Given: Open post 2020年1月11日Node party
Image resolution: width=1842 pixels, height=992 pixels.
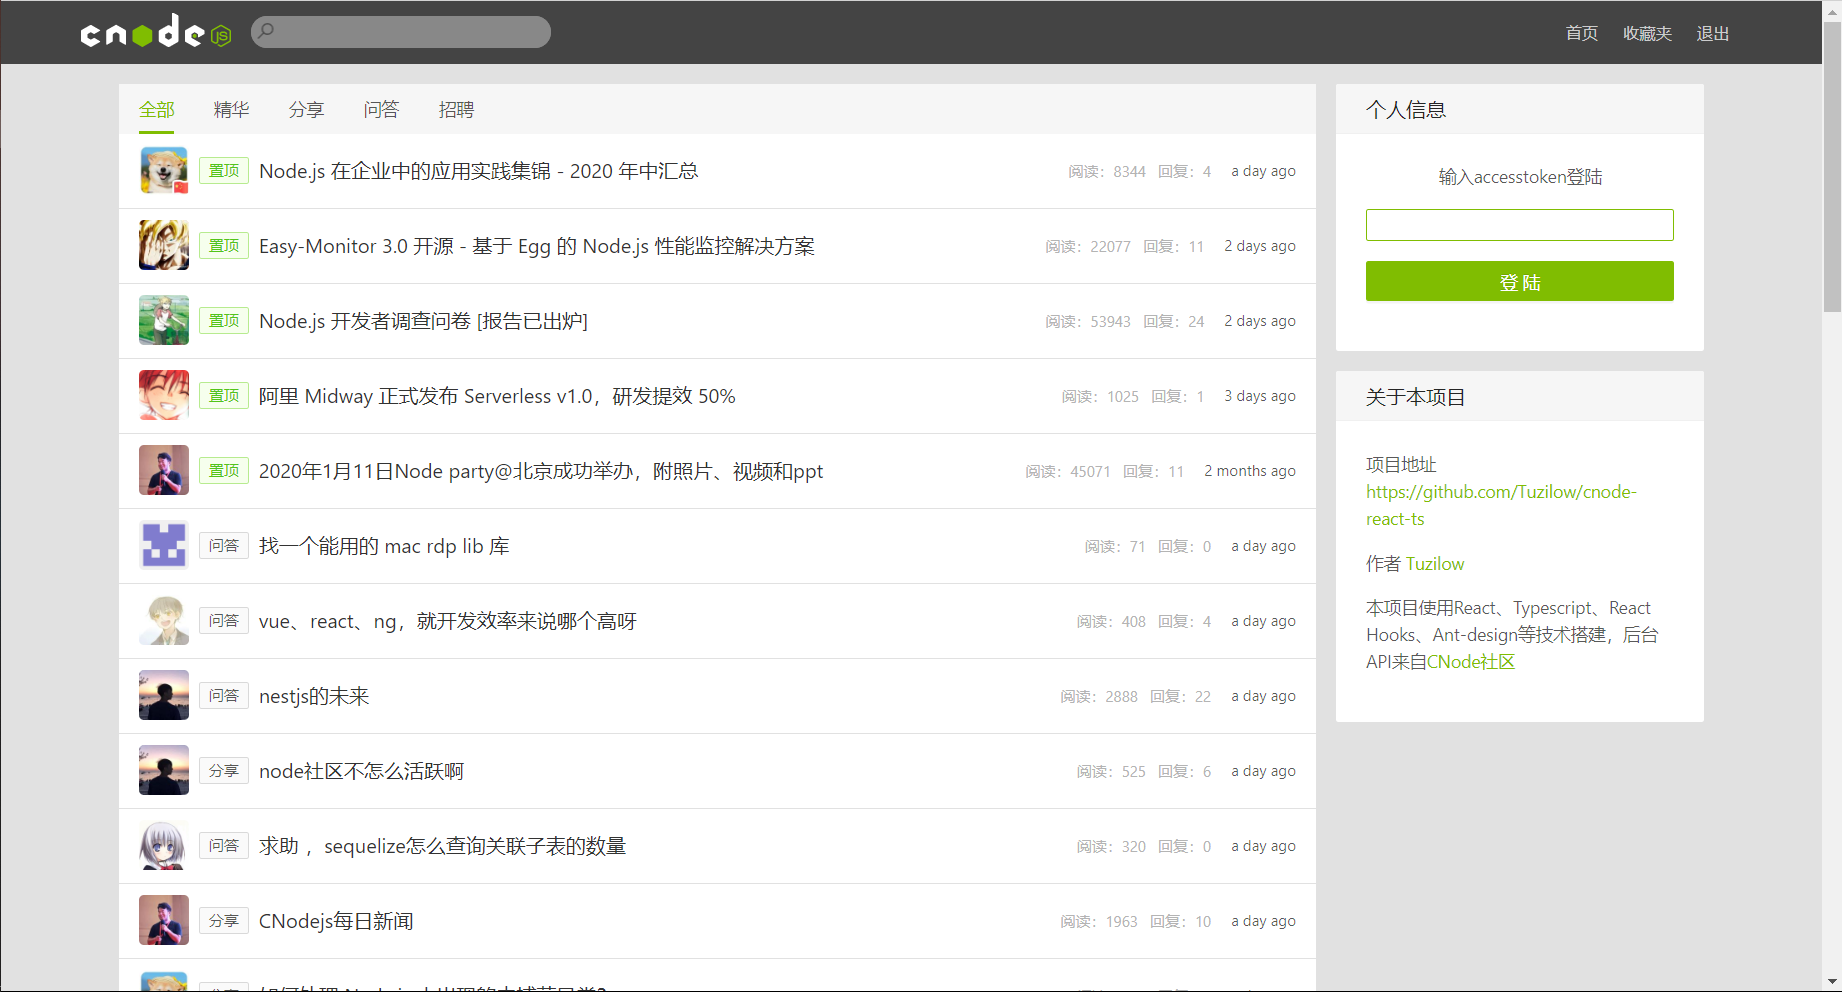Looking at the screenshot, I should pyautogui.click(x=541, y=471).
